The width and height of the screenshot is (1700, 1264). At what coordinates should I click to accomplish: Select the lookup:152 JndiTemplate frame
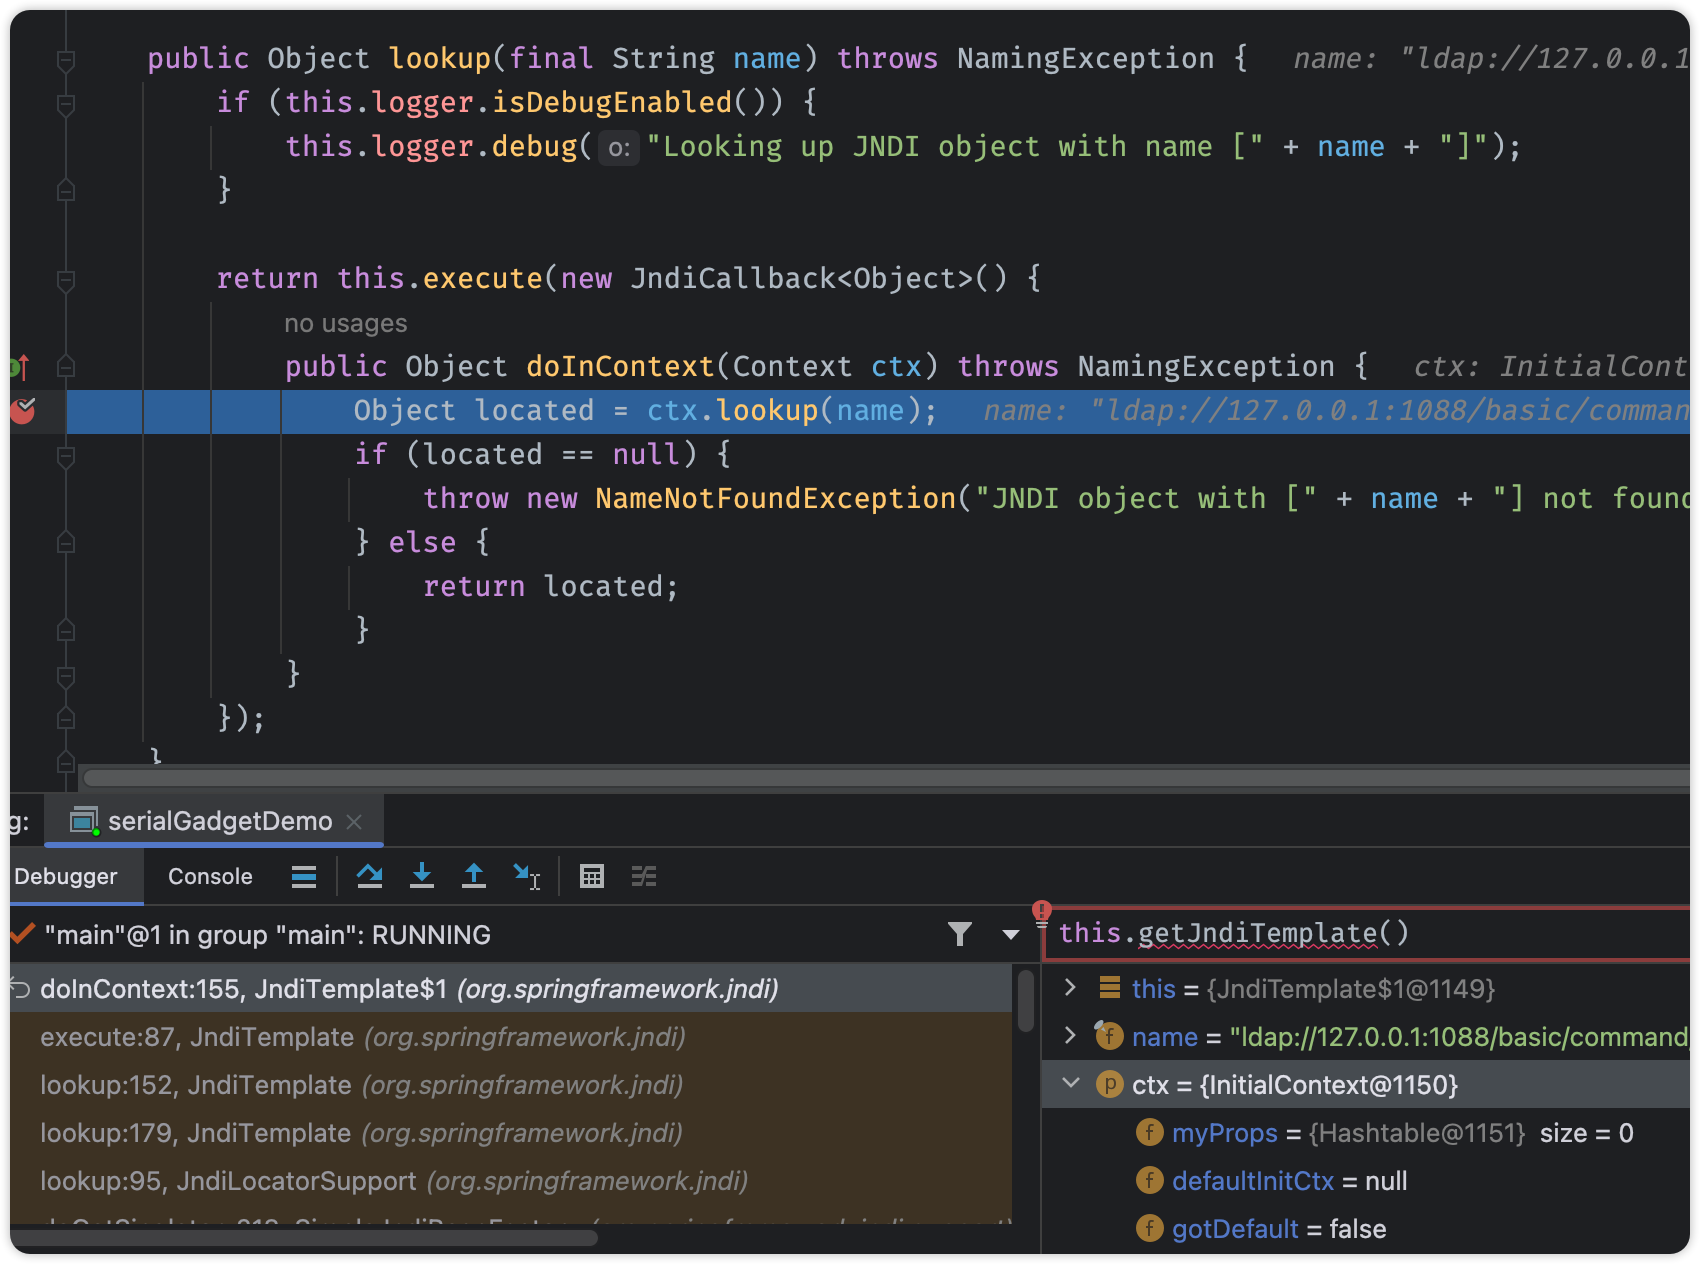point(510,1085)
